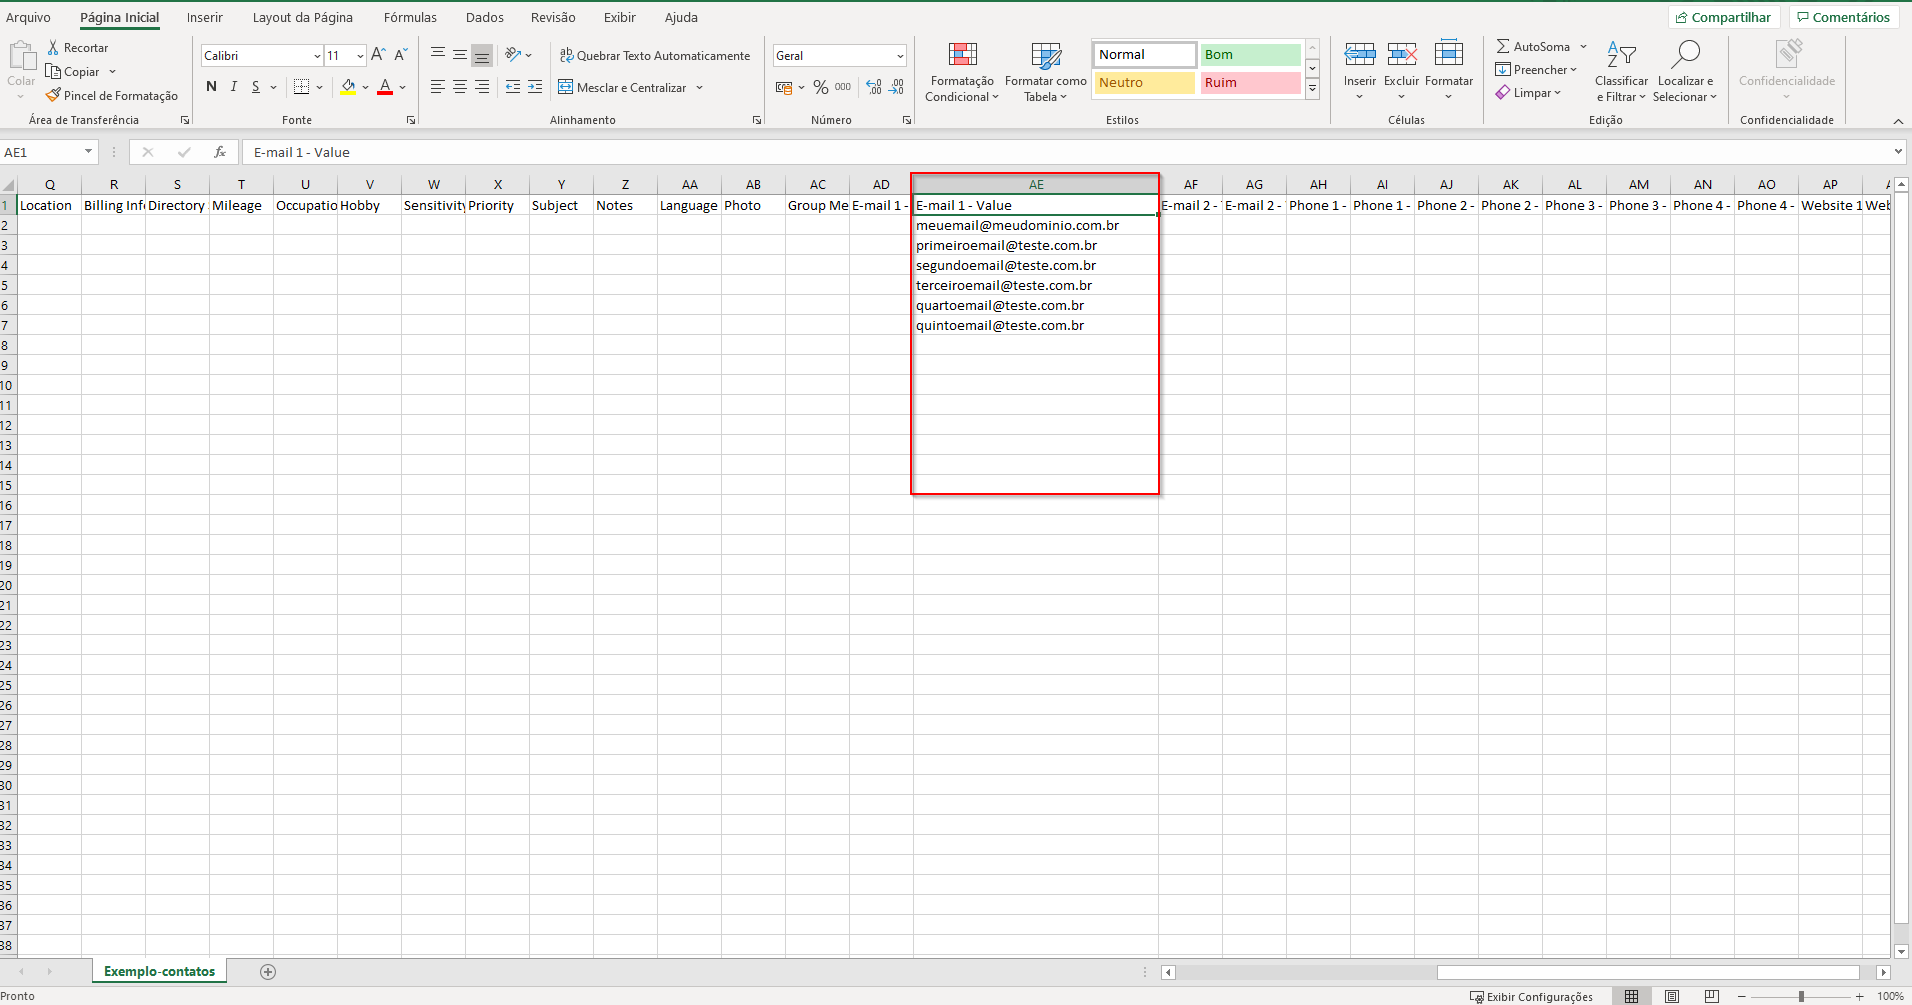Screen dimensions: 1912x1005
Task: Click the accounting number format icon
Action: pos(784,87)
